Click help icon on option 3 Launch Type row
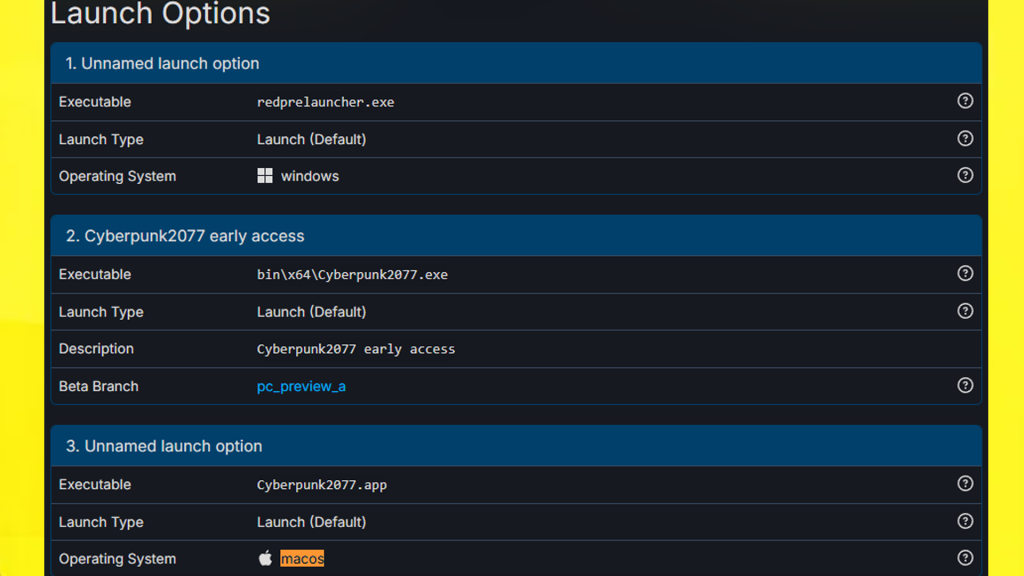 click(965, 521)
